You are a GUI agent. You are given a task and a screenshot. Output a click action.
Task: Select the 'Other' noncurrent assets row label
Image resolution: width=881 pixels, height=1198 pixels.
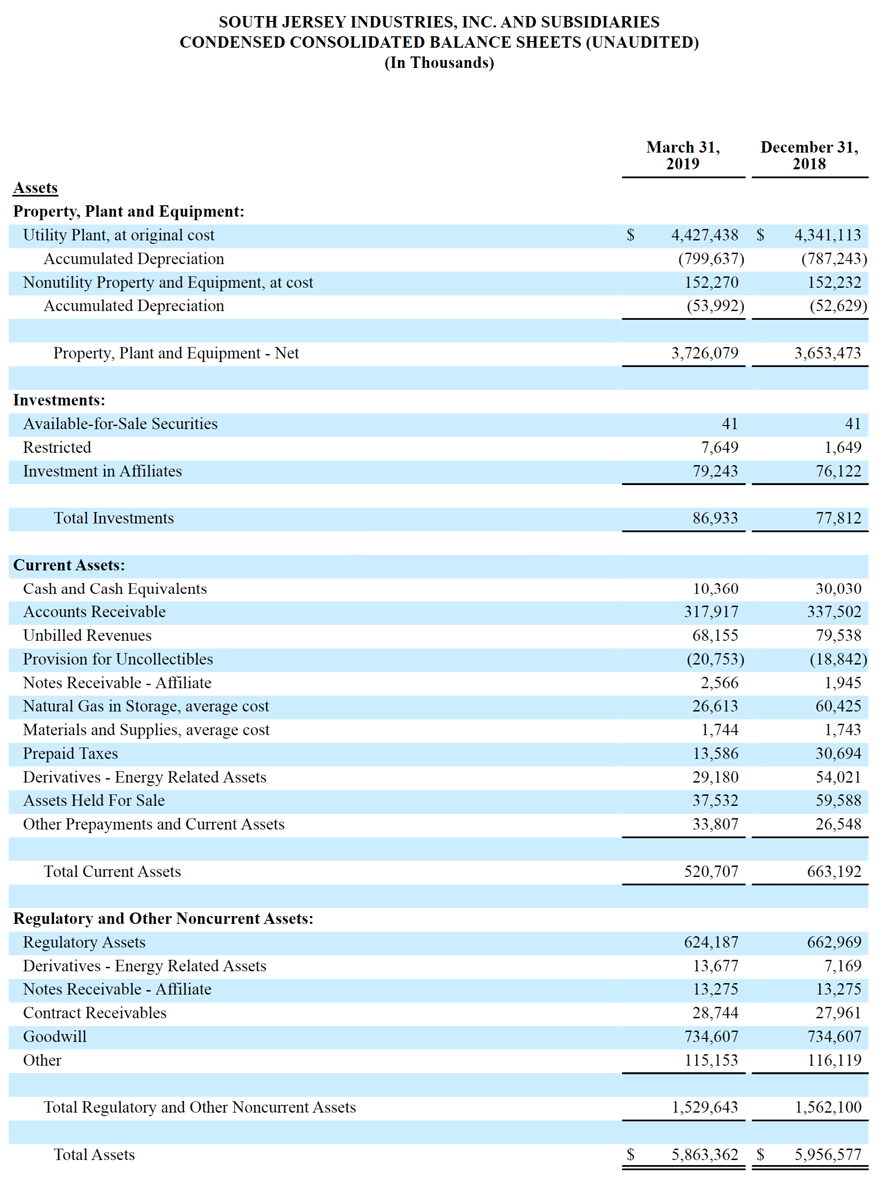(x=42, y=1060)
